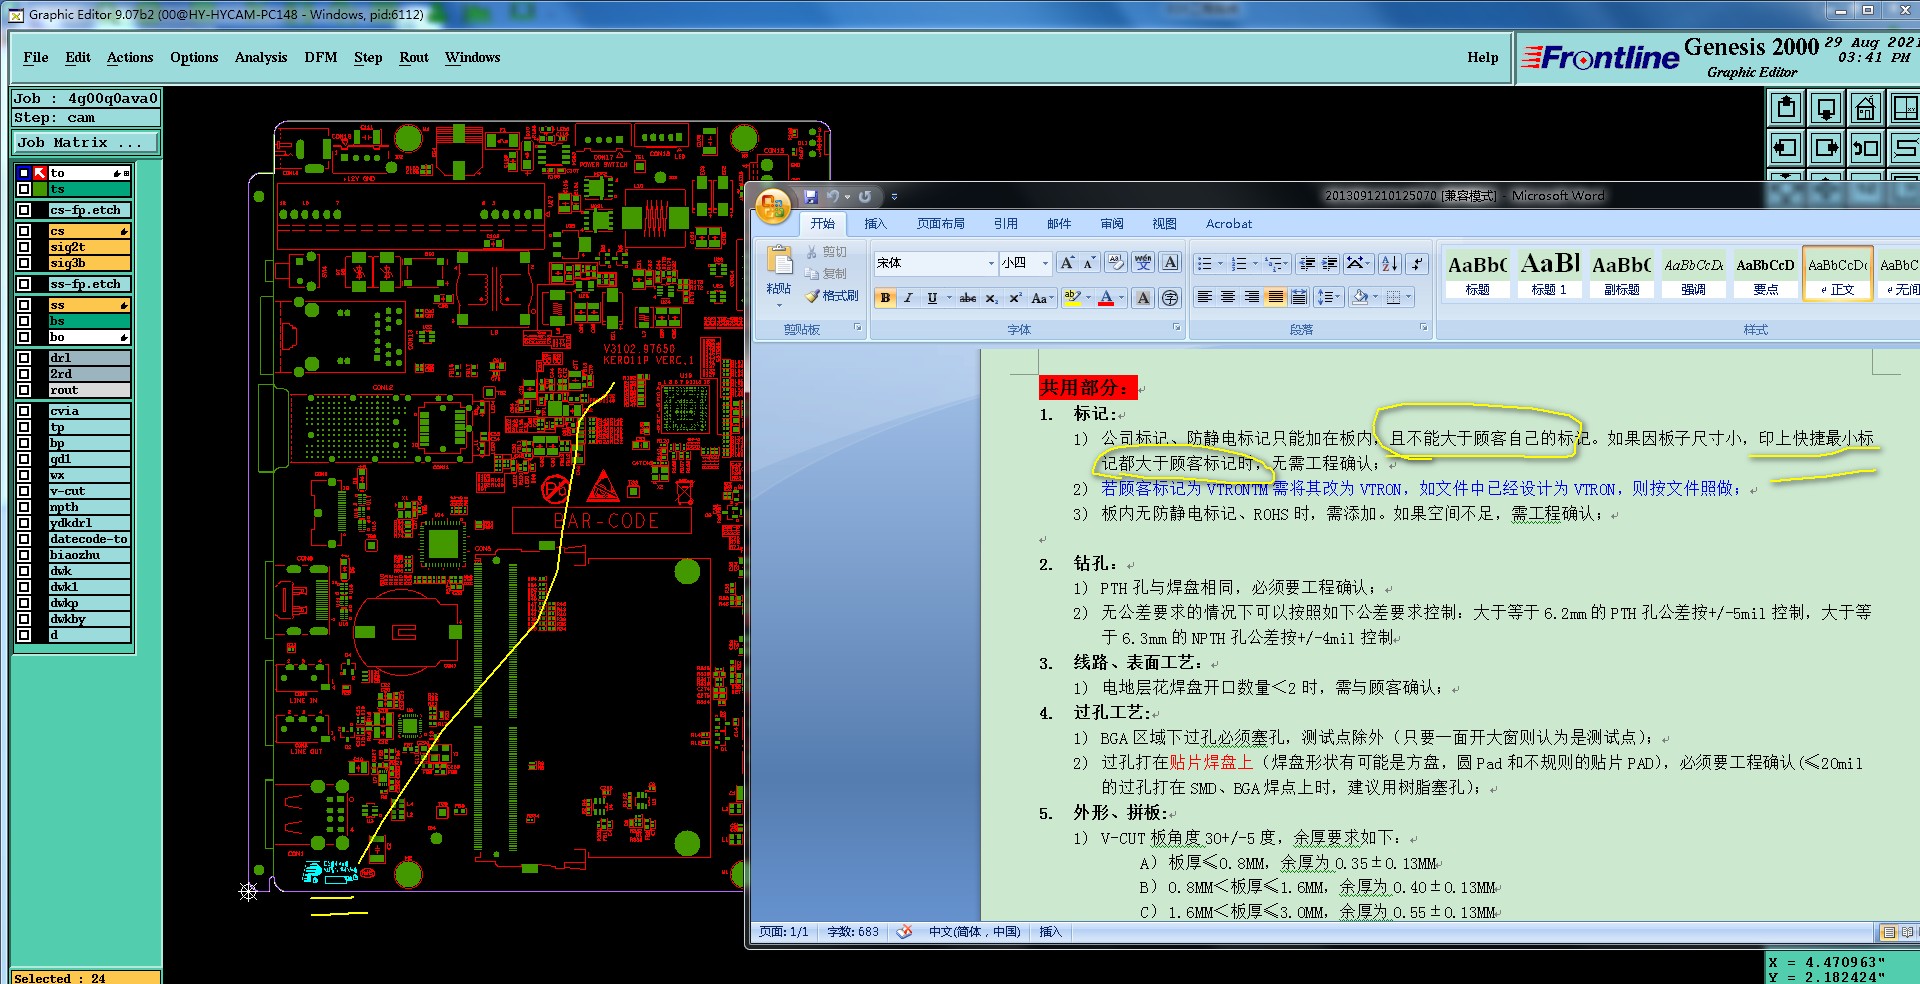Click the grow font icon
The width and height of the screenshot is (1920, 984).
(x=1067, y=263)
